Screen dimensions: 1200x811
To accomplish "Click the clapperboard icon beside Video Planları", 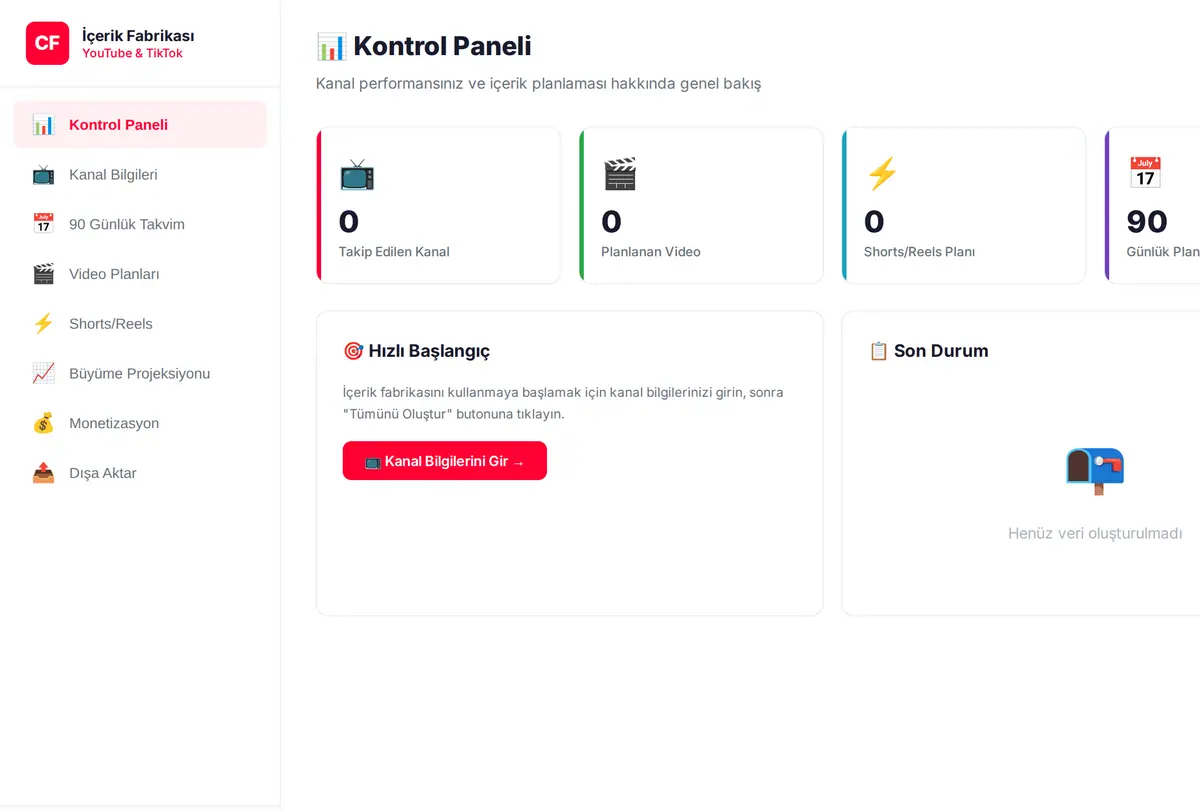I will [x=43, y=274].
